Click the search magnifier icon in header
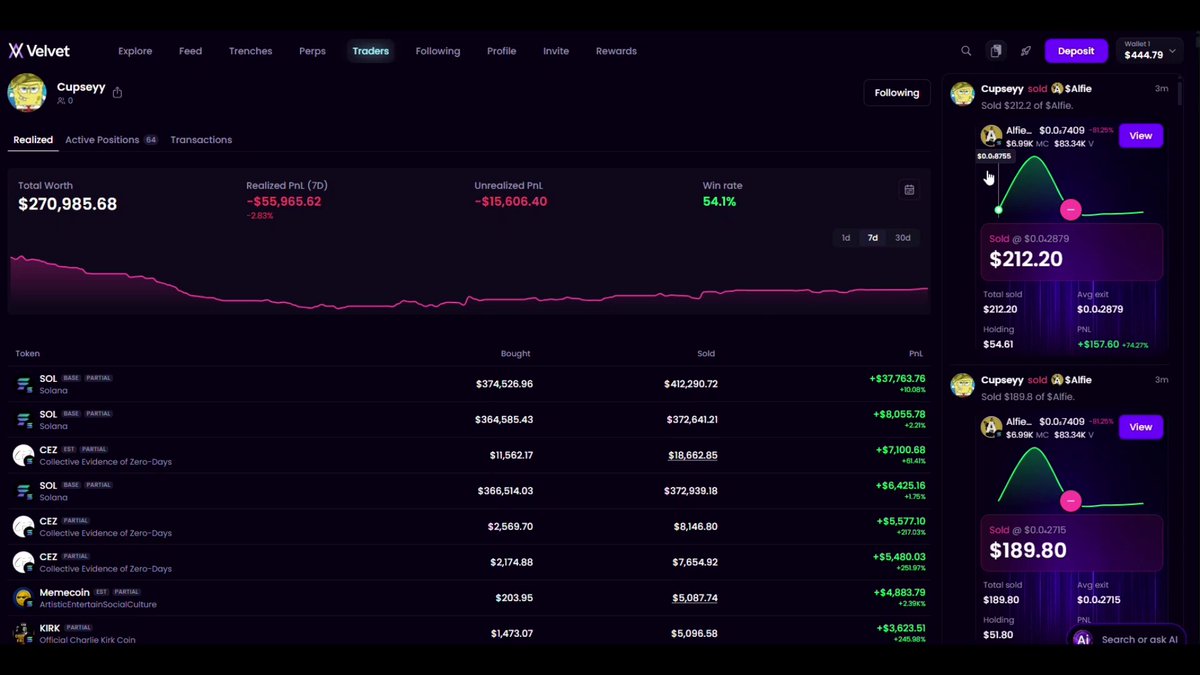1200x675 pixels. (966, 51)
